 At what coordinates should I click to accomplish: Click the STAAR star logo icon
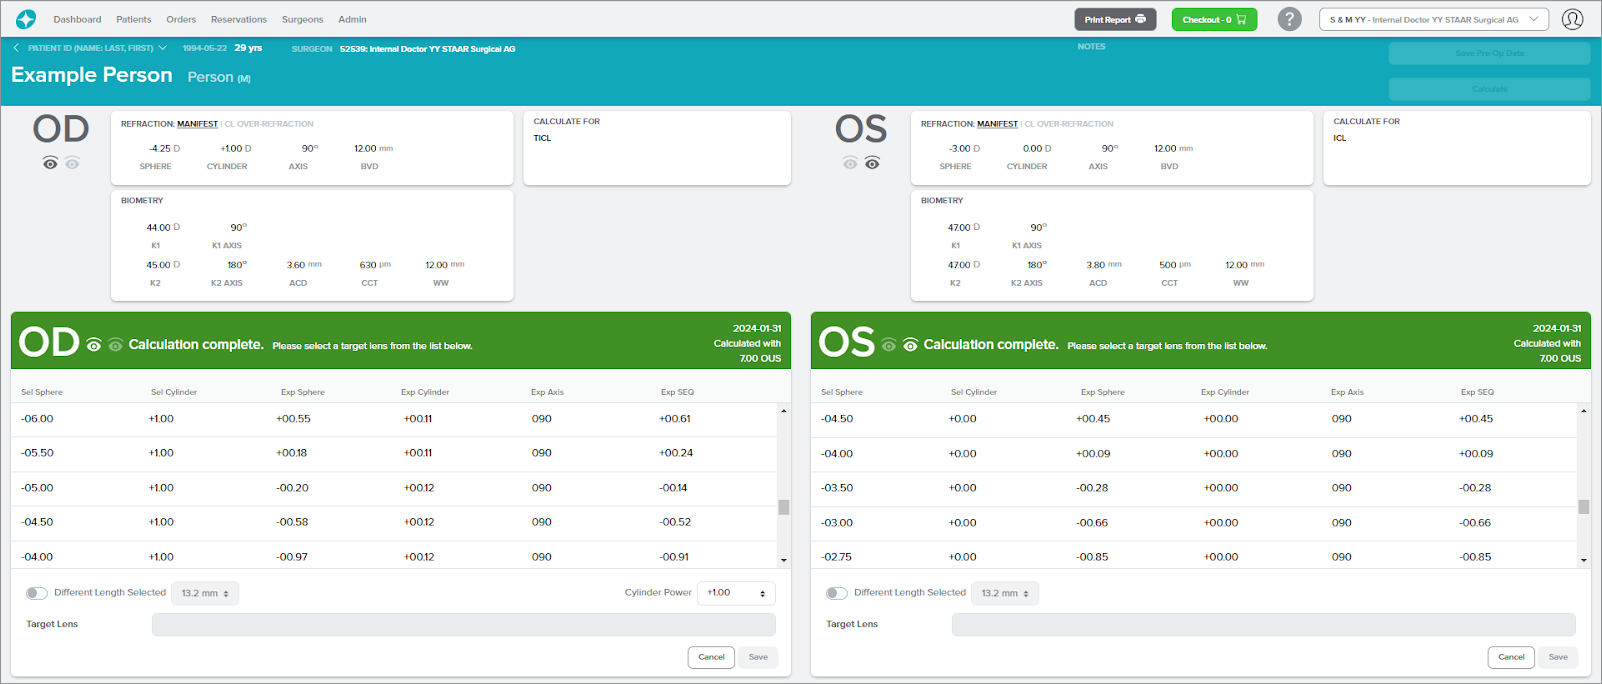(26, 19)
